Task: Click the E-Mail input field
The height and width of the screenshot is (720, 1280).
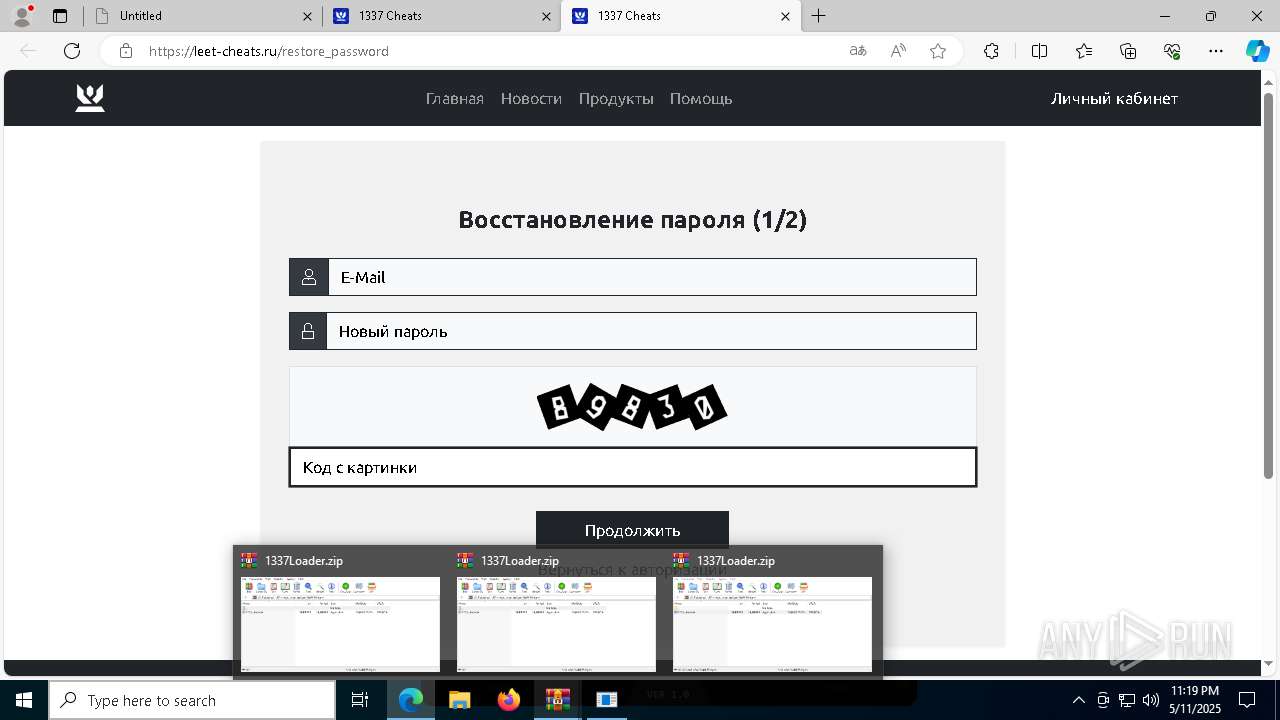Action: tap(652, 277)
